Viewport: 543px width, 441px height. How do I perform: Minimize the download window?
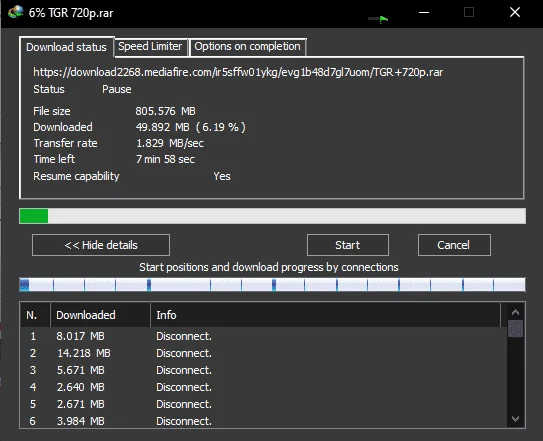point(424,12)
